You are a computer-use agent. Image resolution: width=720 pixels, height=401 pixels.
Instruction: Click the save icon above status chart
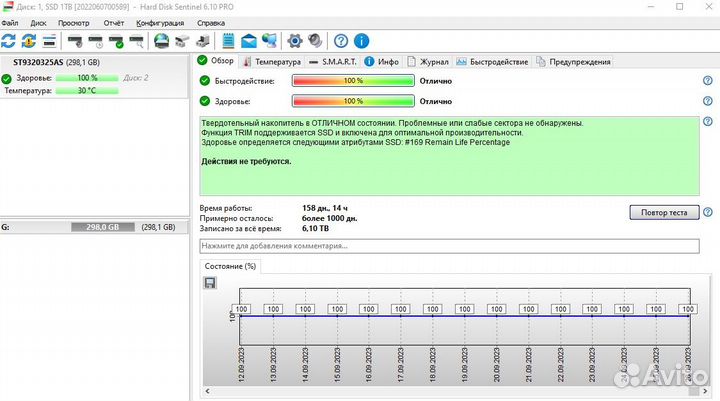tap(210, 283)
